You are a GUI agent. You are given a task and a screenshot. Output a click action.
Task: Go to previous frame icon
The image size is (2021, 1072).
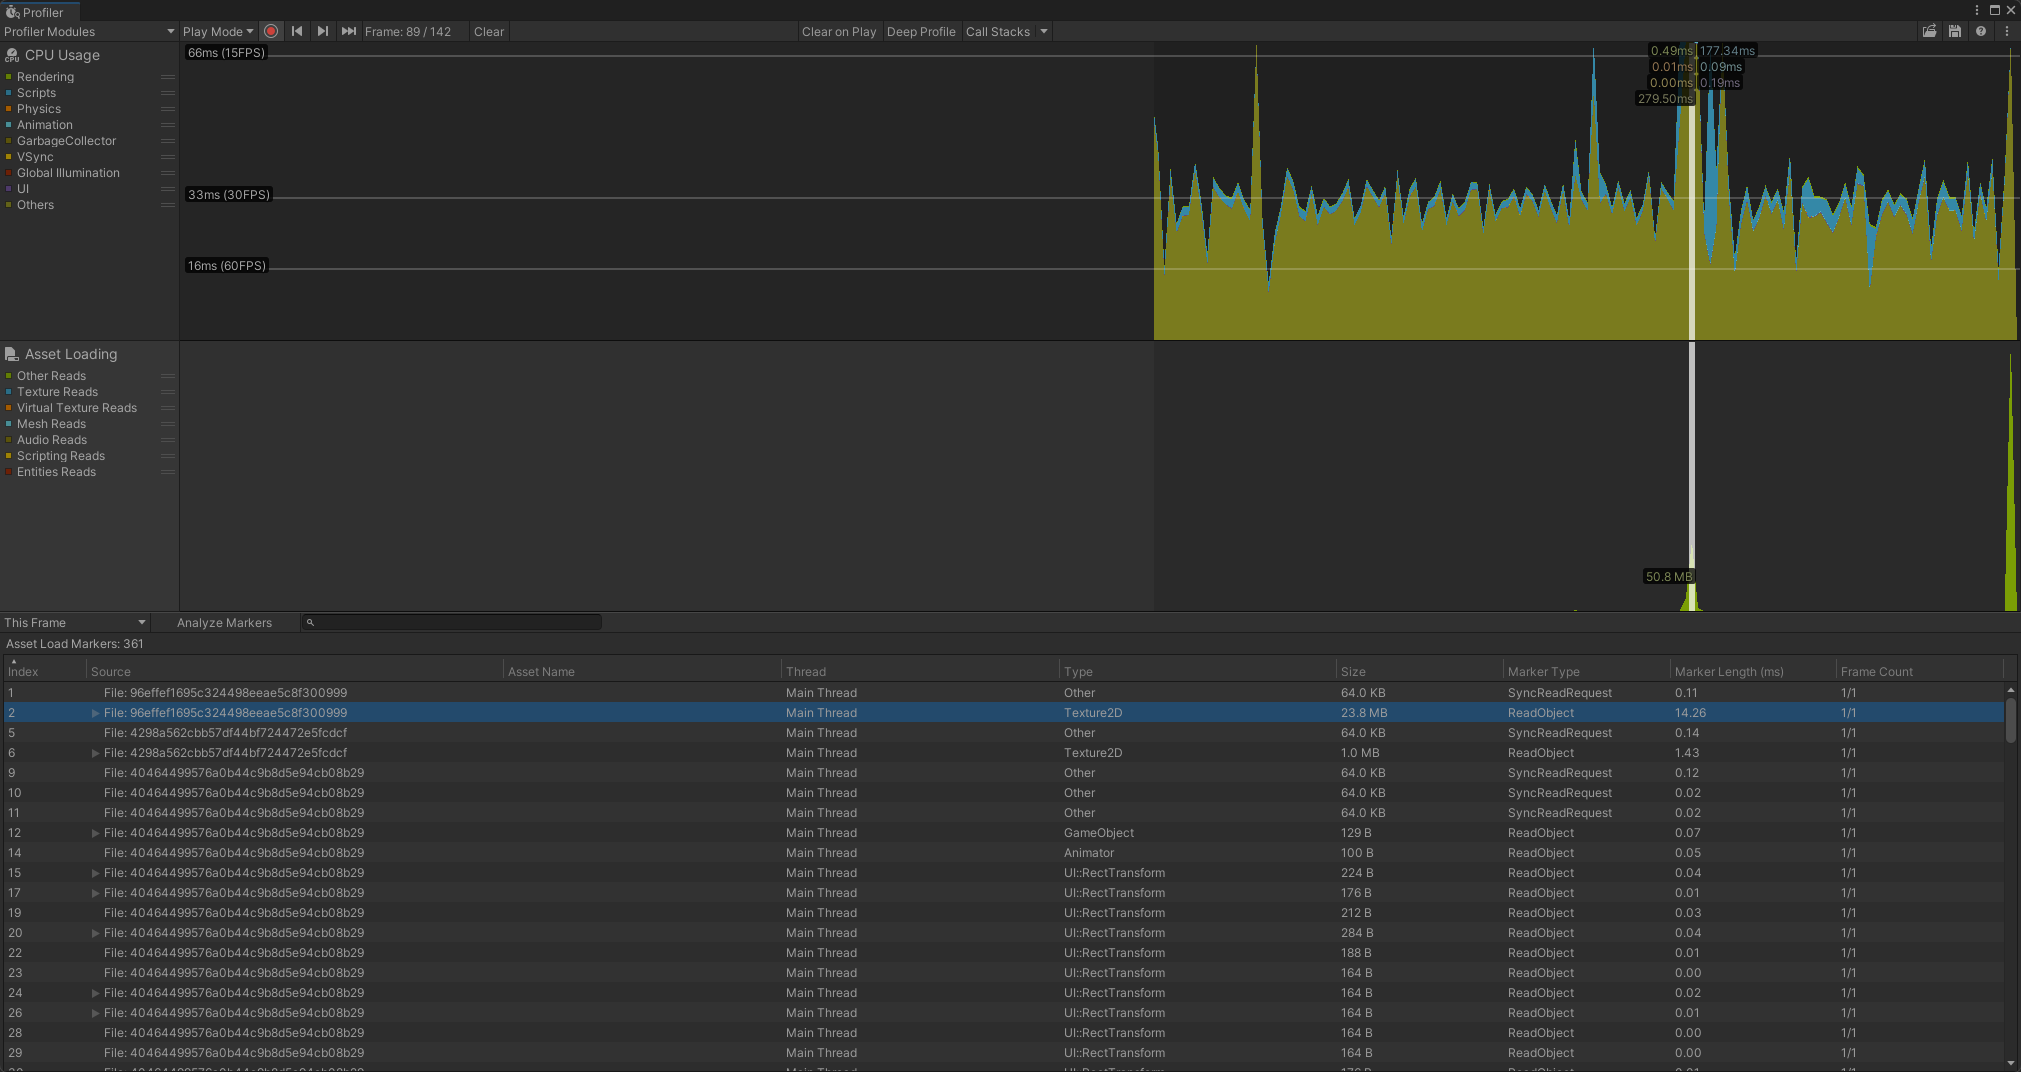click(297, 32)
